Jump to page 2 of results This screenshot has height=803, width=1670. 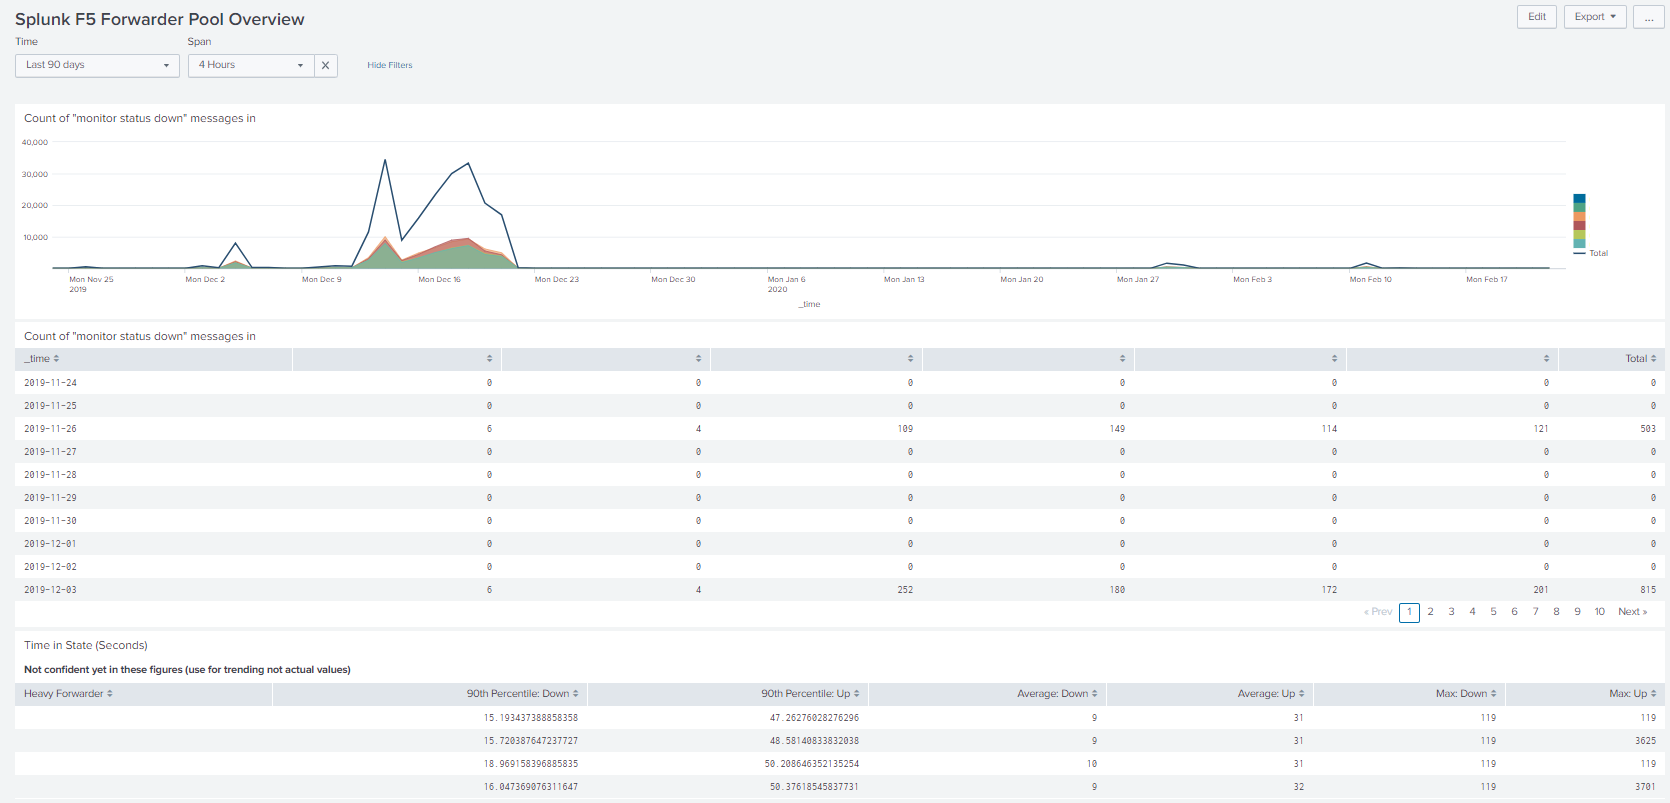[x=1431, y=612]
